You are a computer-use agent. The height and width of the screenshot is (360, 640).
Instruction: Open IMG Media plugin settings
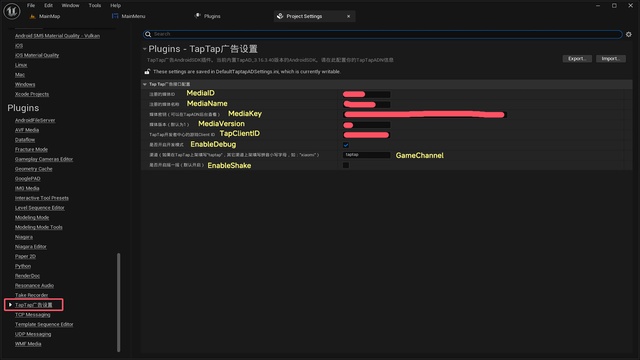click(27, 189)
